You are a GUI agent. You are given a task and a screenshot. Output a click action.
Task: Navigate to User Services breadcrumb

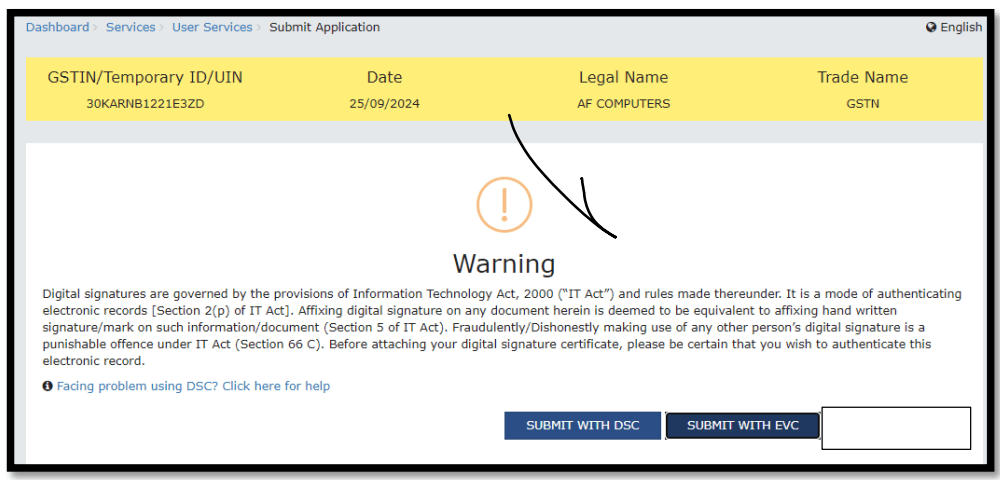[x=212, y=28]
